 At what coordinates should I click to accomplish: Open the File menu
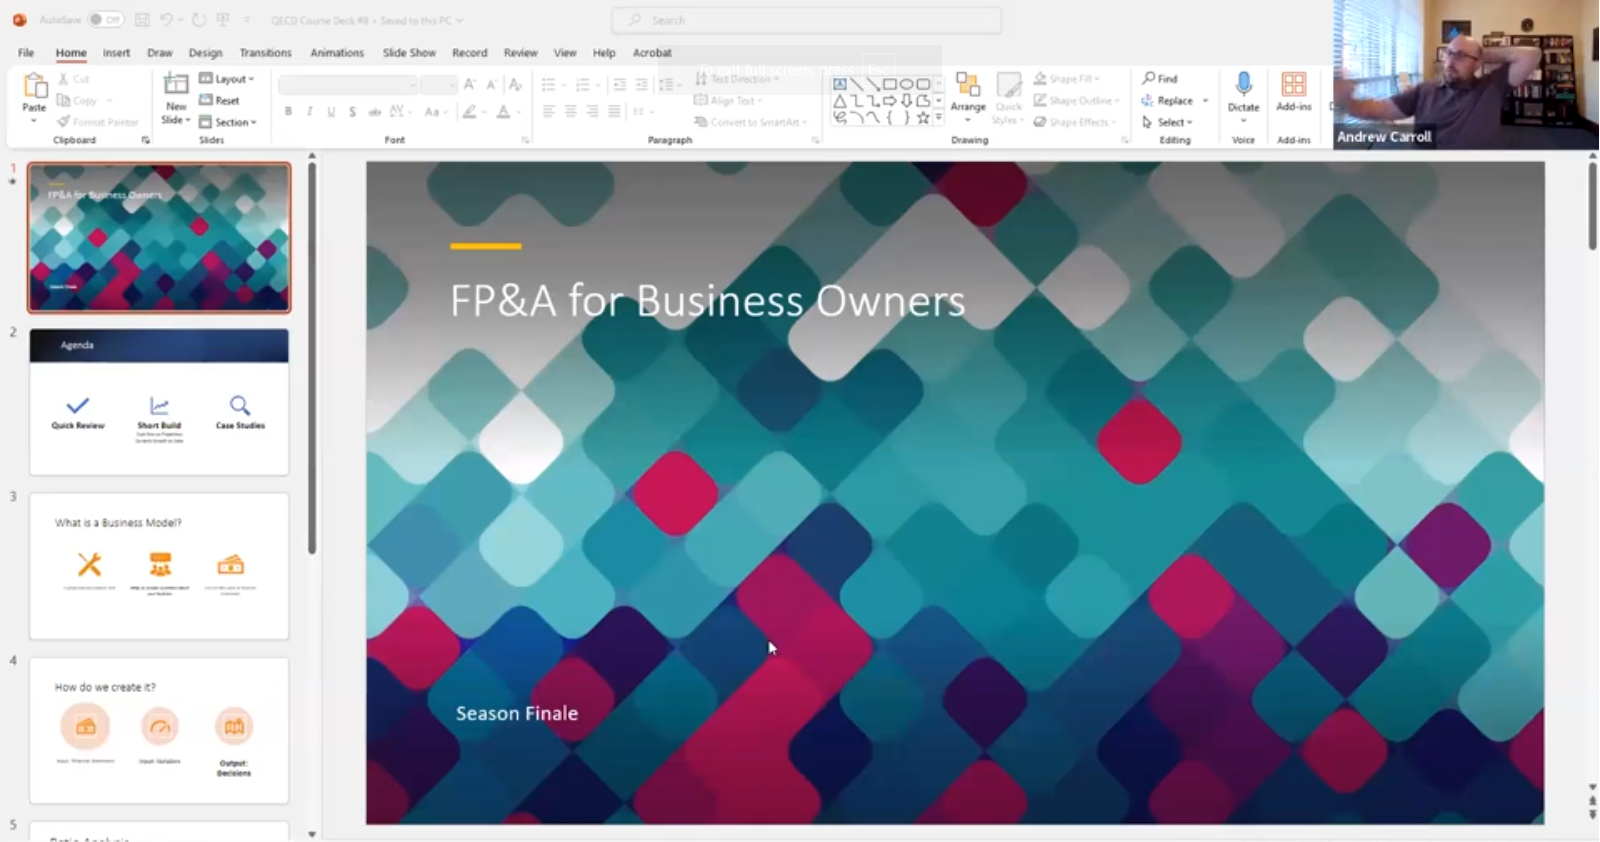click(26, 53)
